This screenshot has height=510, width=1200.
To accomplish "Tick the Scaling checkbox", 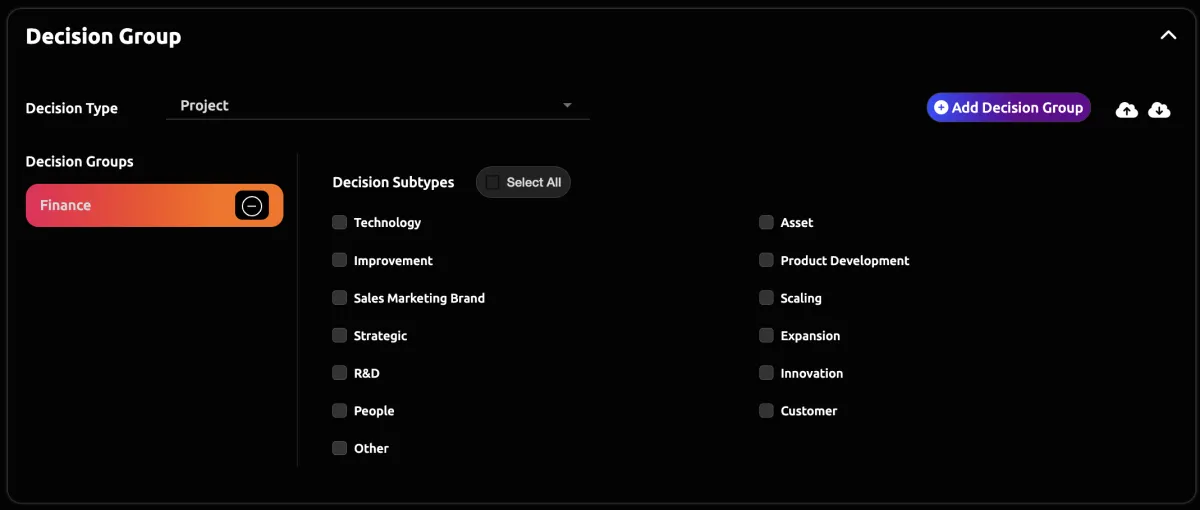I will (766, 298).
